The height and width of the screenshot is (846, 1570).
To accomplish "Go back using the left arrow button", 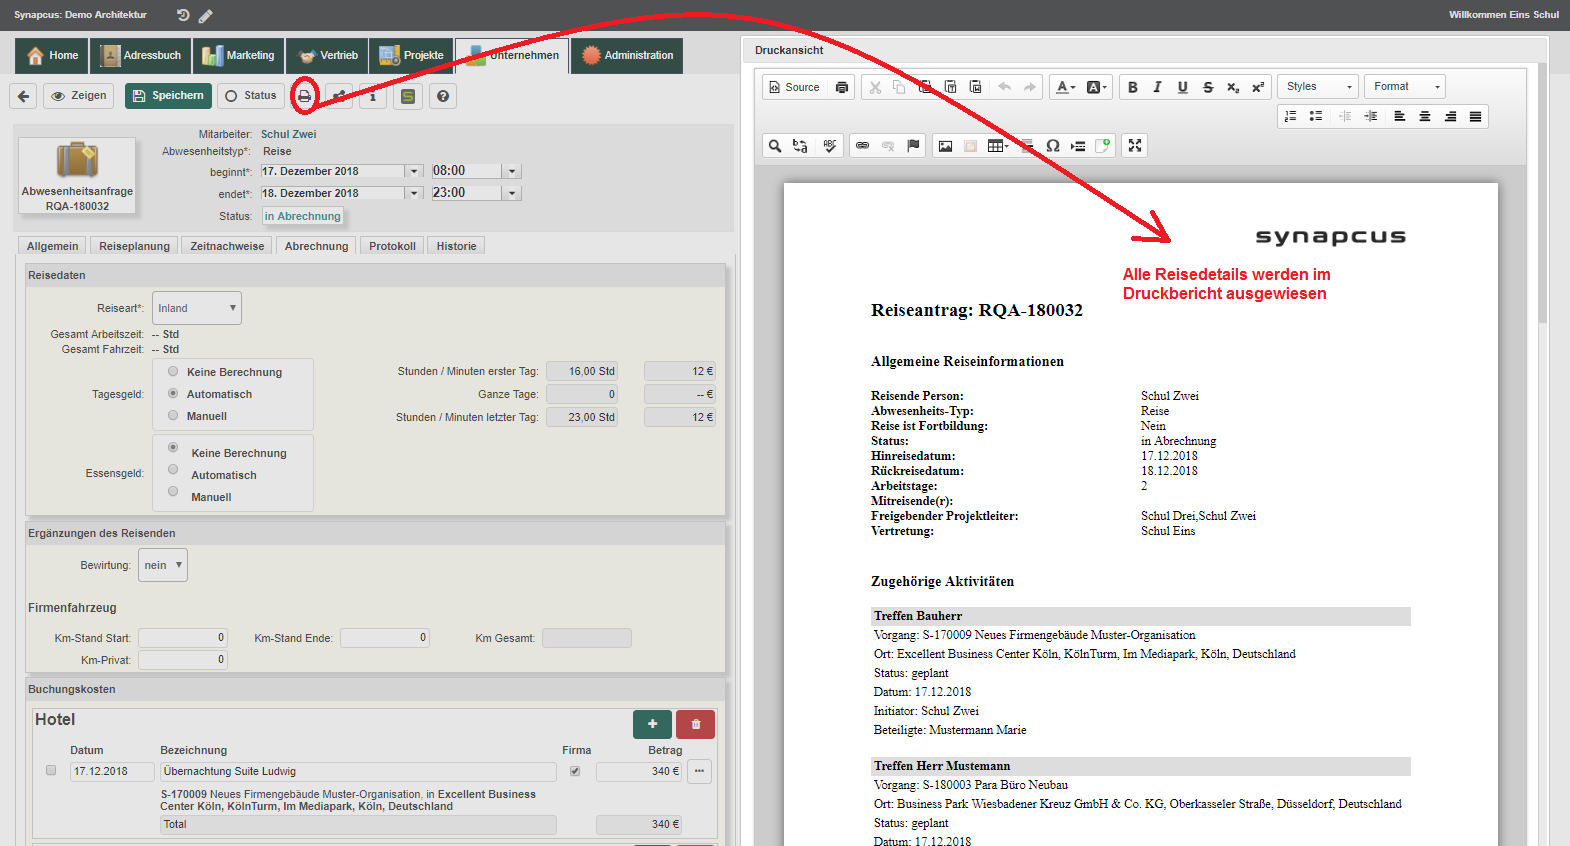I will click(24, 96).
